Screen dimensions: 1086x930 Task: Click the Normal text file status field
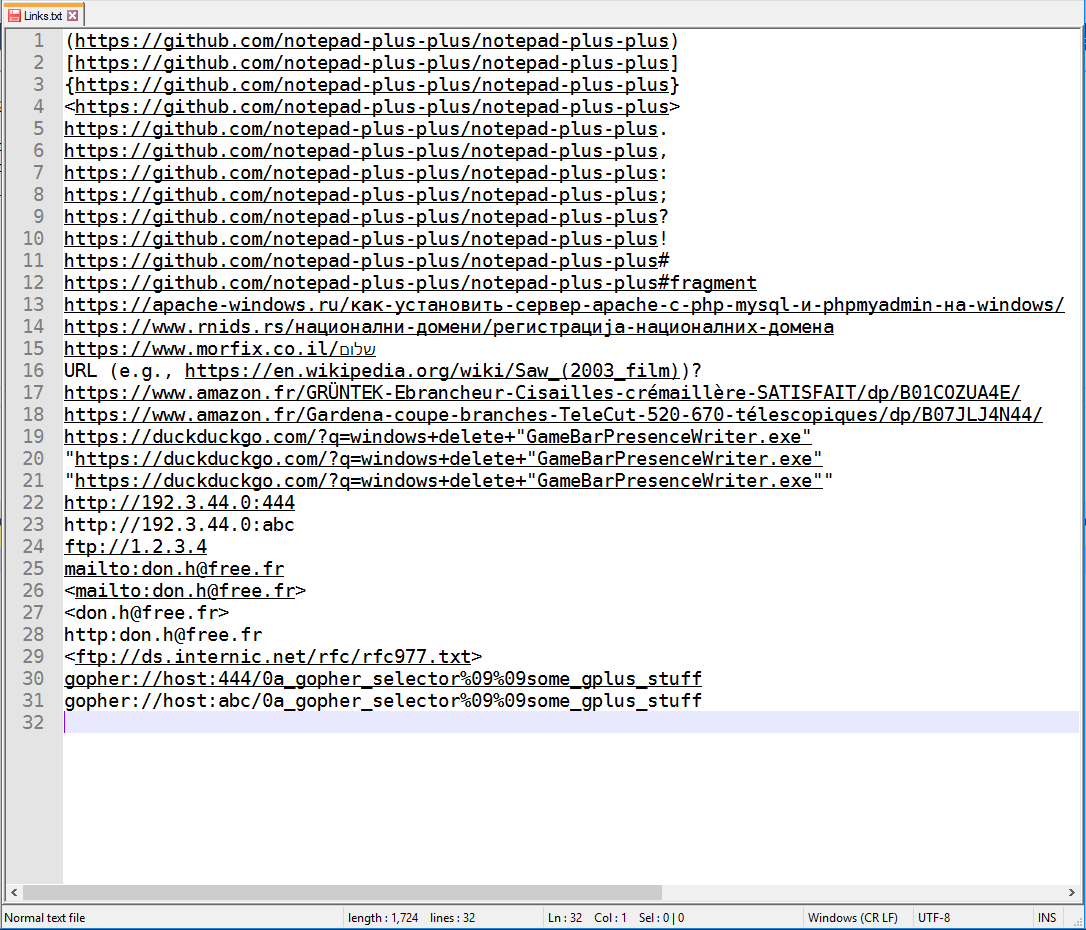tap(45, 918)
